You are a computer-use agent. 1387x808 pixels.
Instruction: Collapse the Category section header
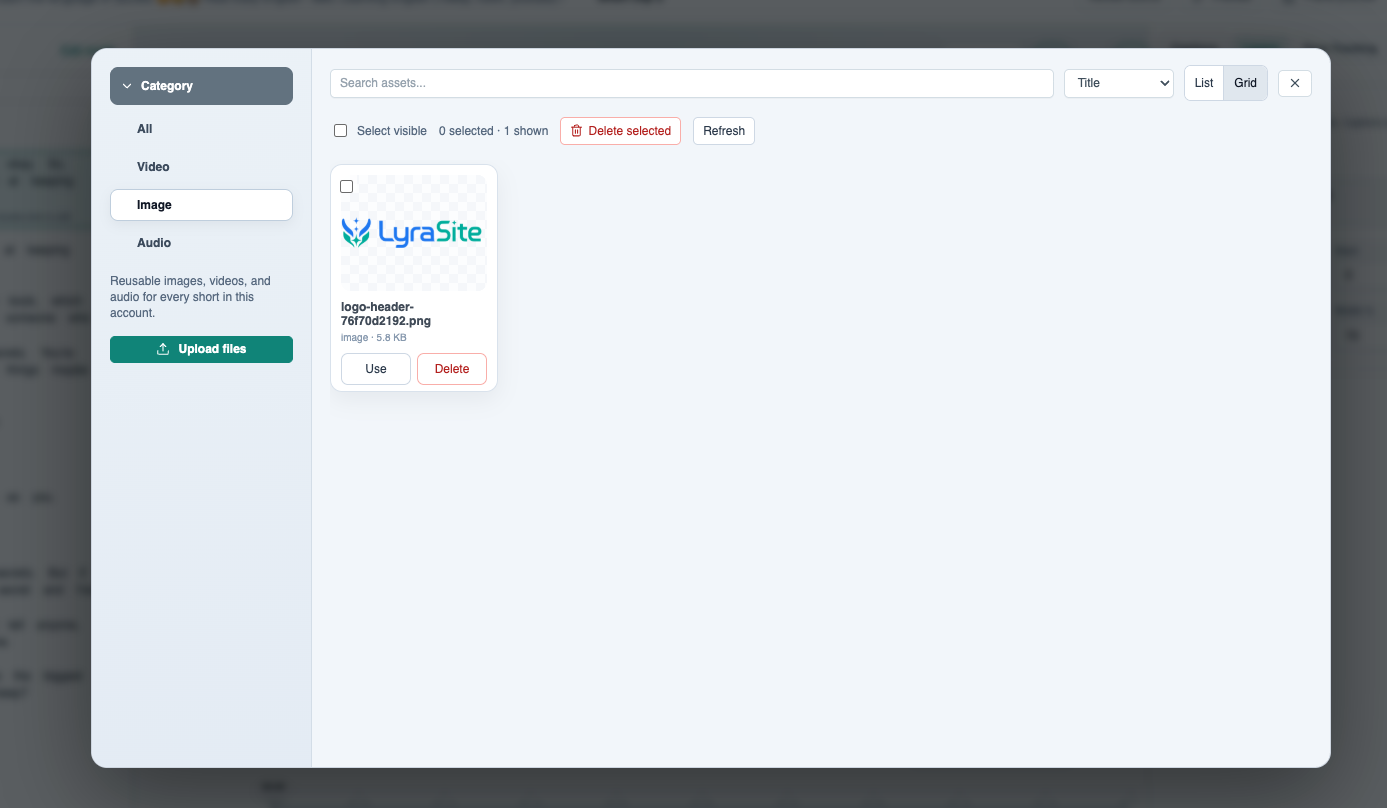(201, 86)
